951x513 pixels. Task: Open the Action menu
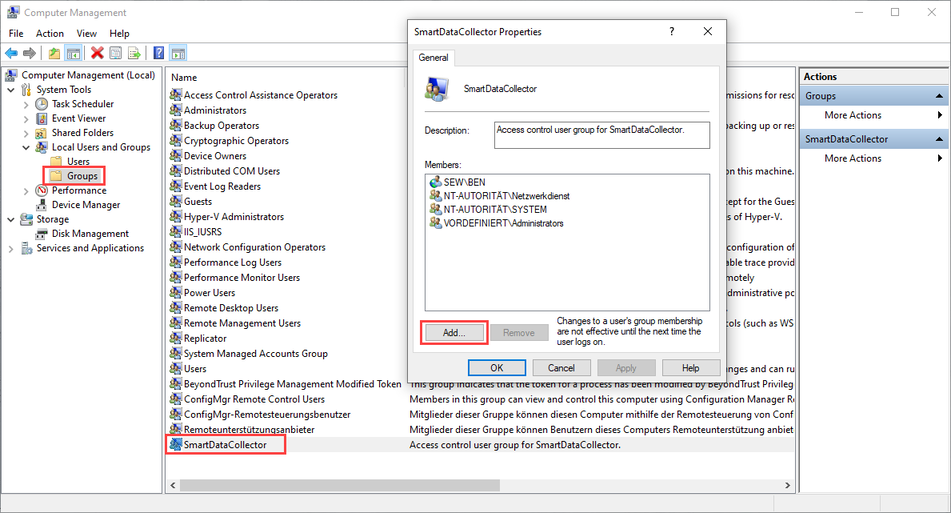tap(50, 33)
